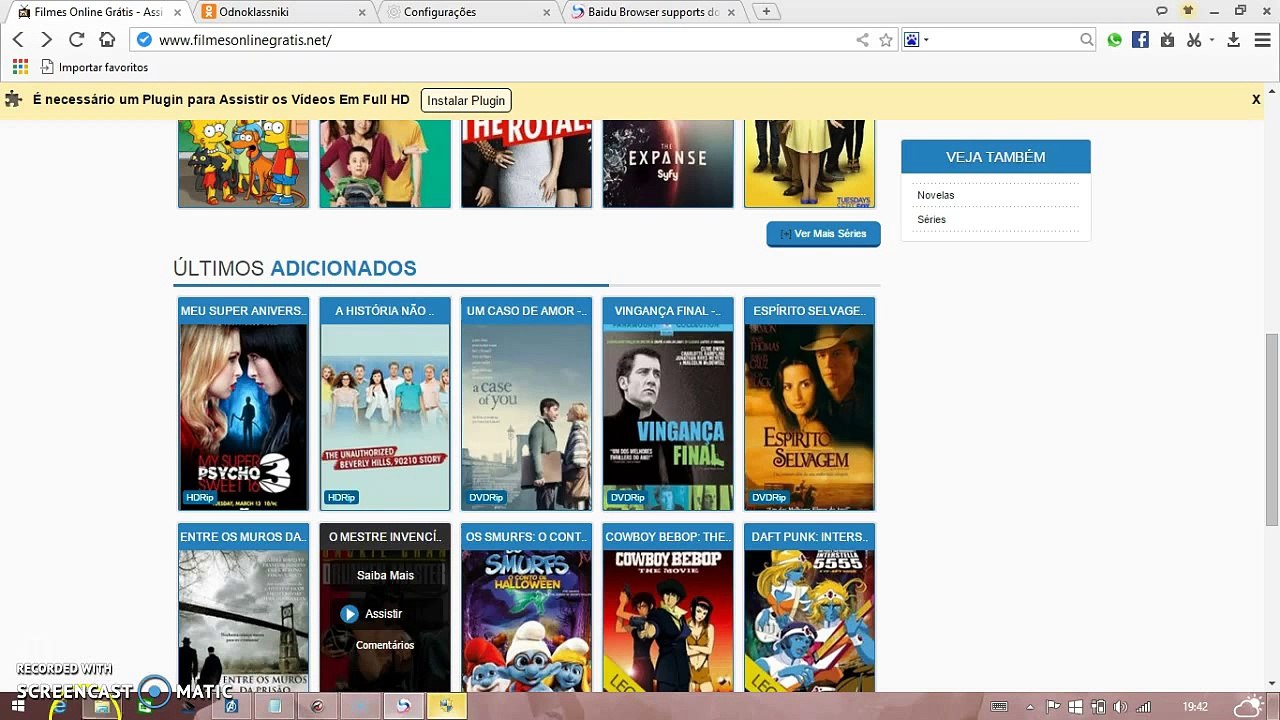This screenshot has height=720, width=1280.
Task: Open a new tab with plus button
Action: pos(766,12)
